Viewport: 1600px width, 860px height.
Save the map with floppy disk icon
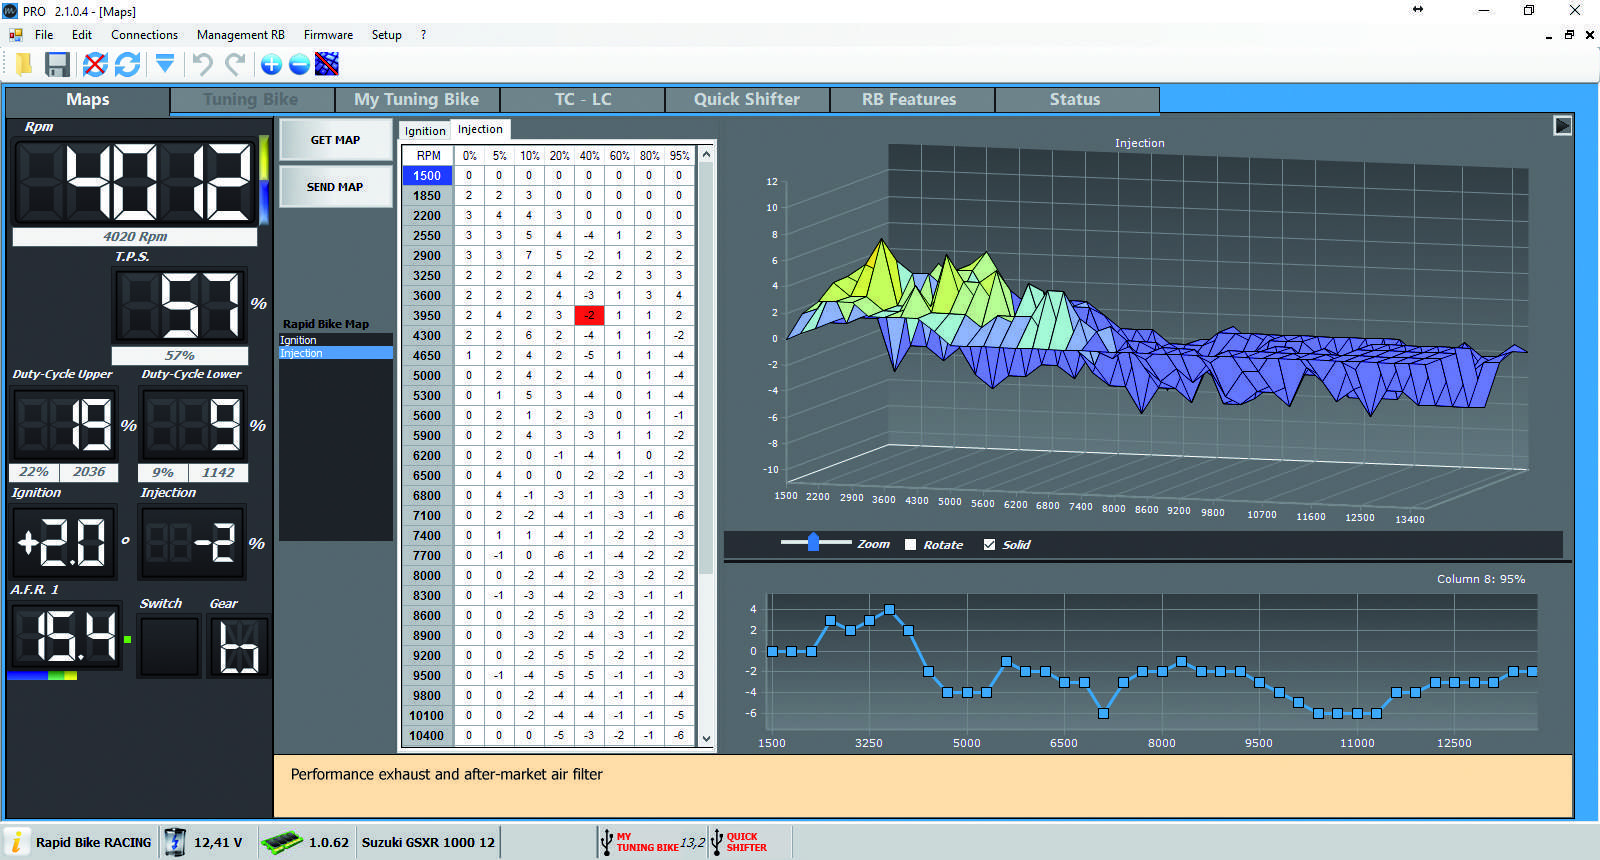(x=58, y=65)
